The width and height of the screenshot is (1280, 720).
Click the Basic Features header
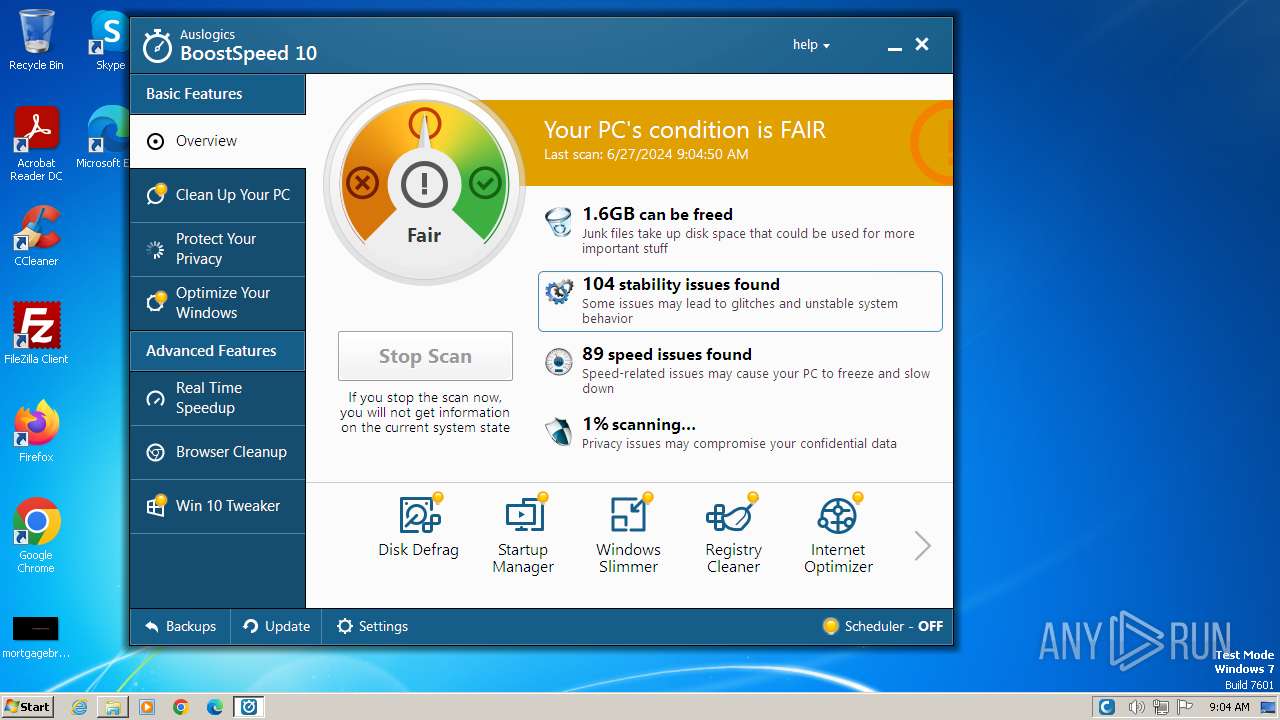point(218,94)
